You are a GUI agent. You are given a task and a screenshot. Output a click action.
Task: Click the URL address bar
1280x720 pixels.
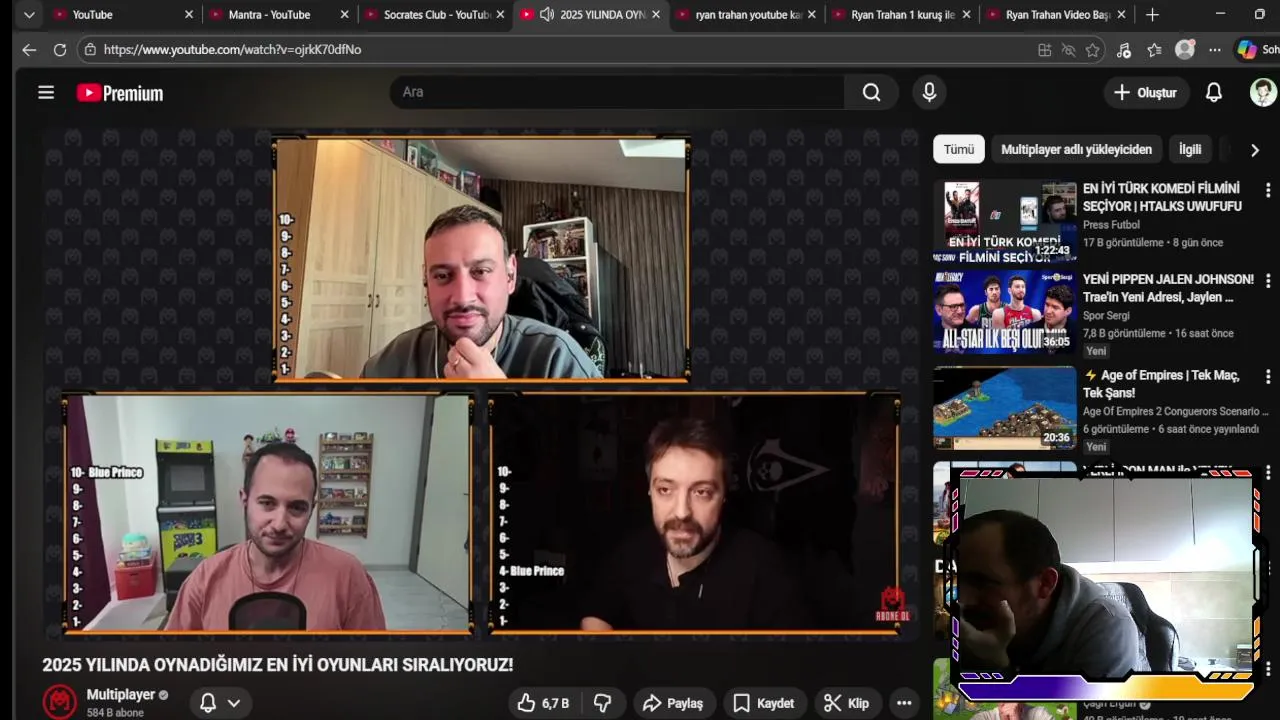point(560,50)
